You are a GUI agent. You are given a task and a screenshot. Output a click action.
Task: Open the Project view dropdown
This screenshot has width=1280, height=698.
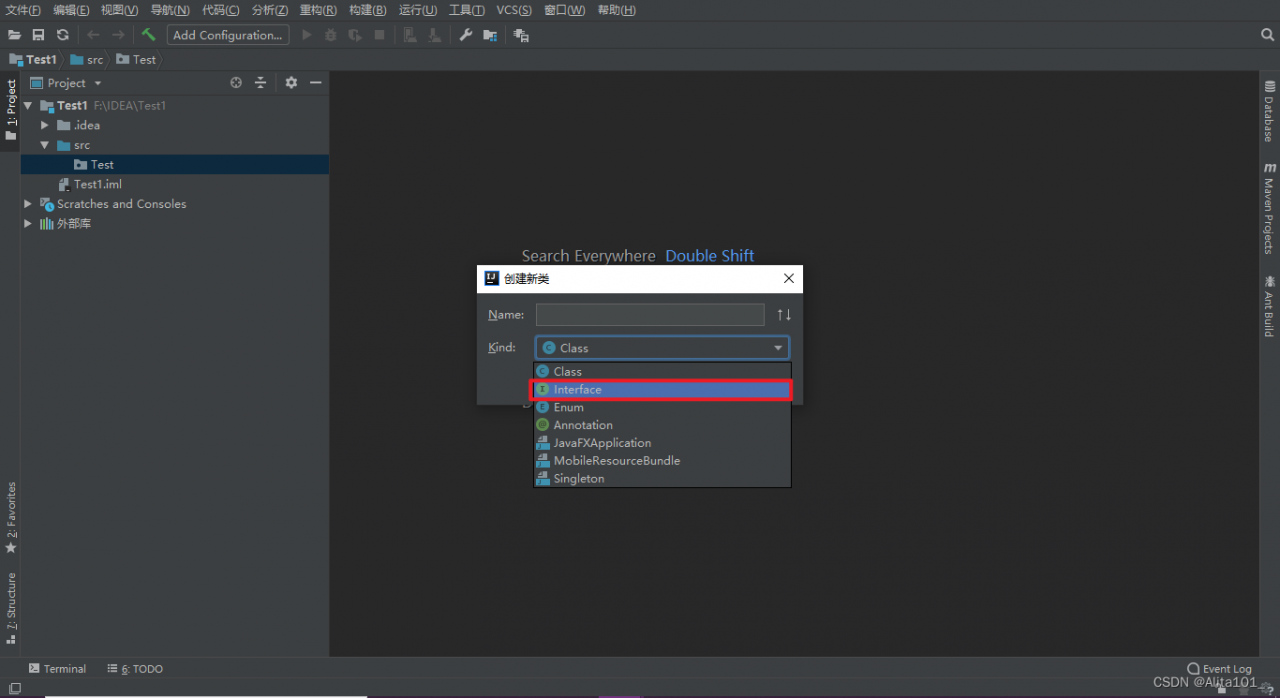pos(67,83)
